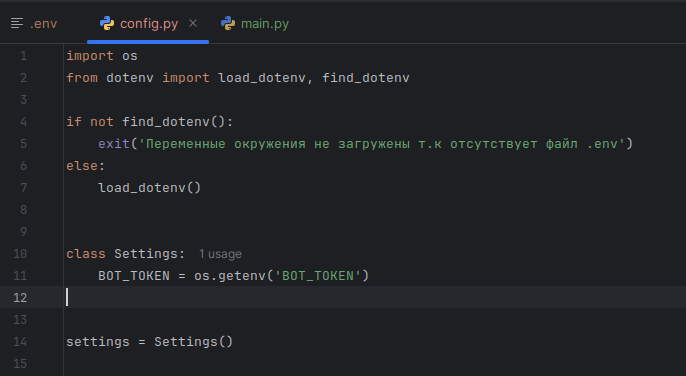Viewport: 686px width, 376px height.
Task: Click the 'Settings()' call on line 14
Action: (193, 341)
